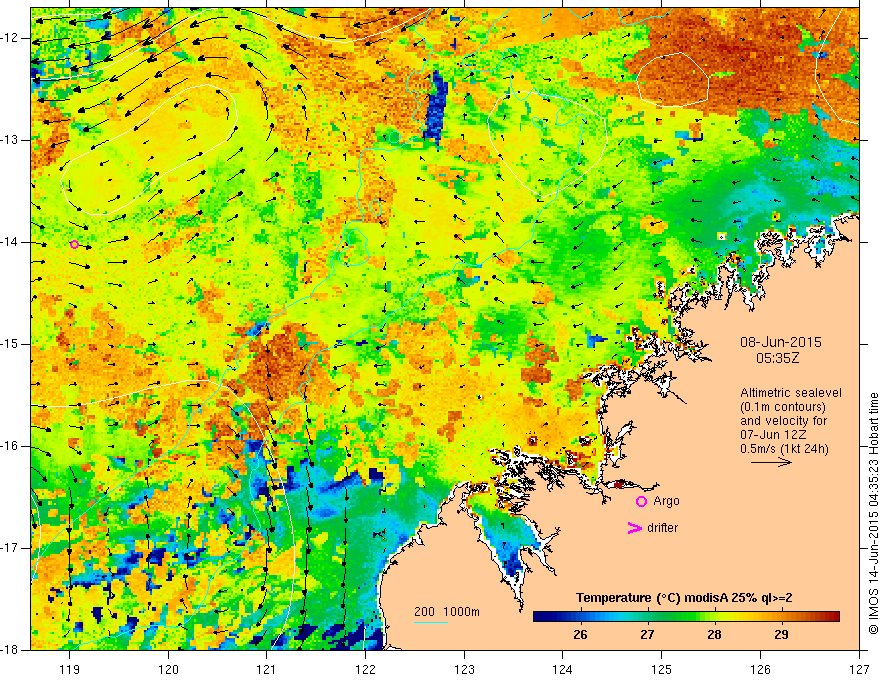Click the longitude 121 axis label
This screenshot has width=880, height=680.
pyautogui.click(x=267, y=669)
